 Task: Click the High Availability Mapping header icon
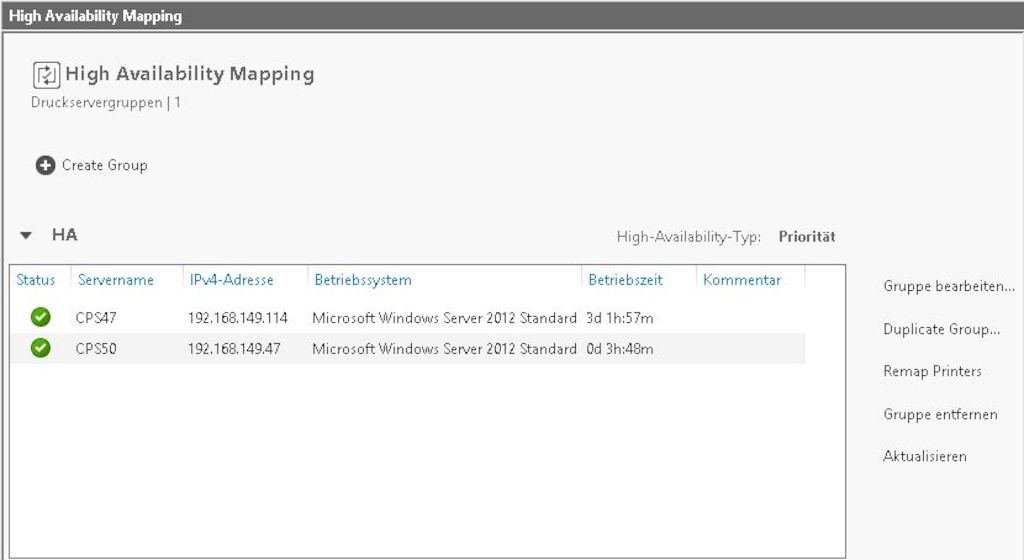pyautogui.click(x=46, y=75)
